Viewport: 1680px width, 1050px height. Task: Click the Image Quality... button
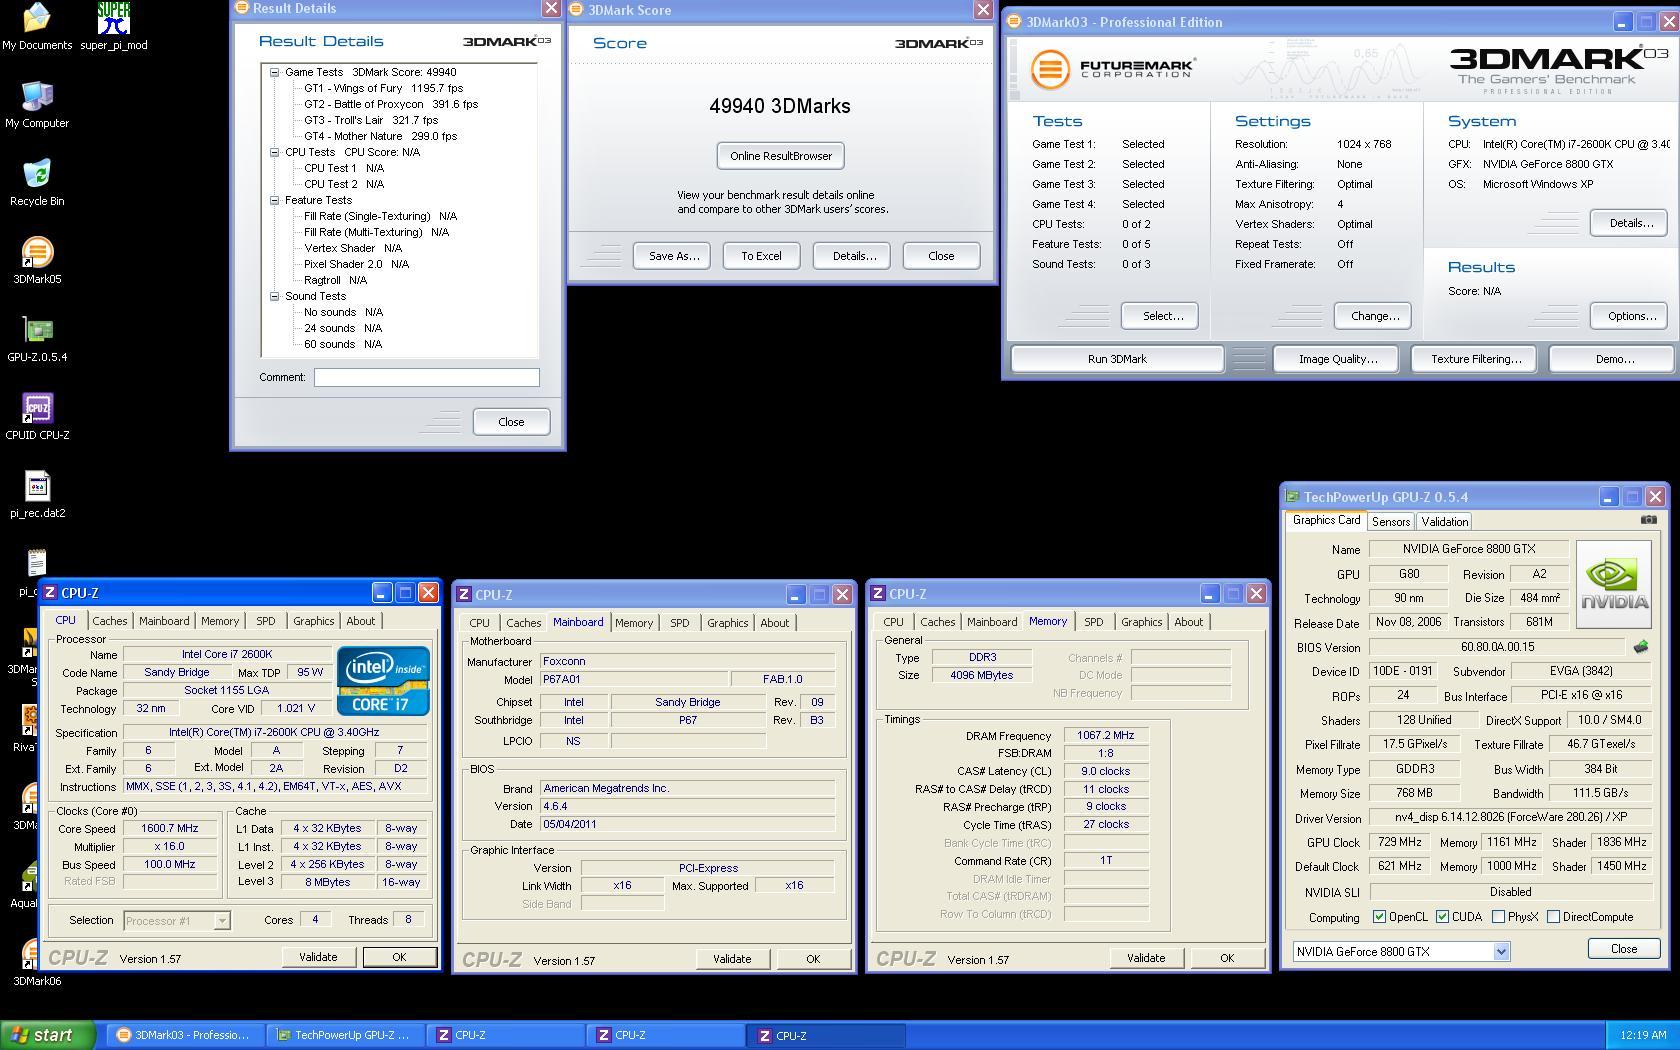[x=1337, y=359]
